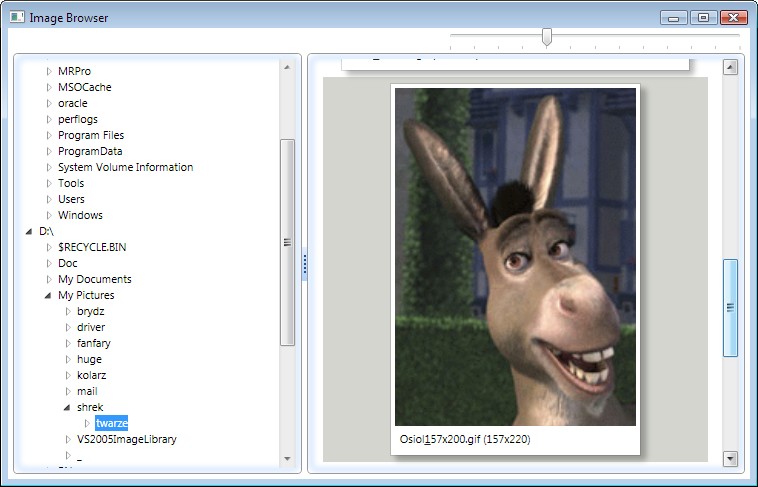Select the Program Files folder

[91, 135]
